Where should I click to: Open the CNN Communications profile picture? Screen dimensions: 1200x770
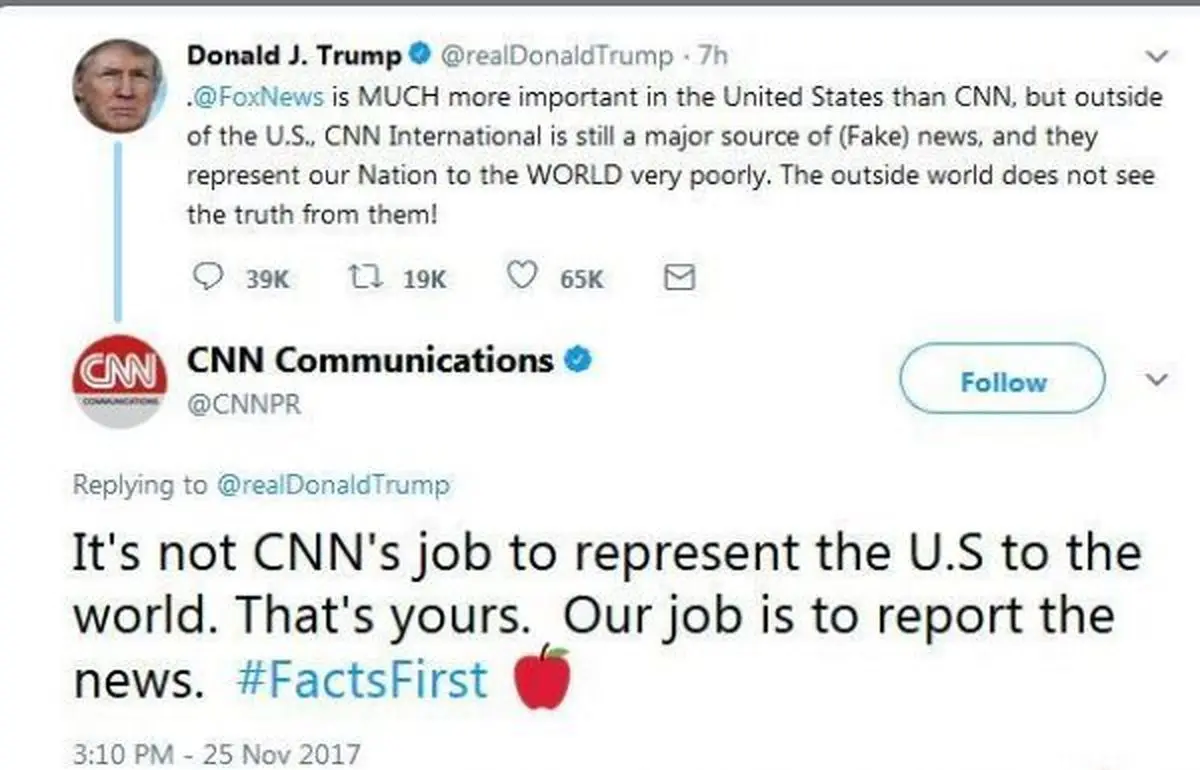pyautogui.click(x=119, y=381)
